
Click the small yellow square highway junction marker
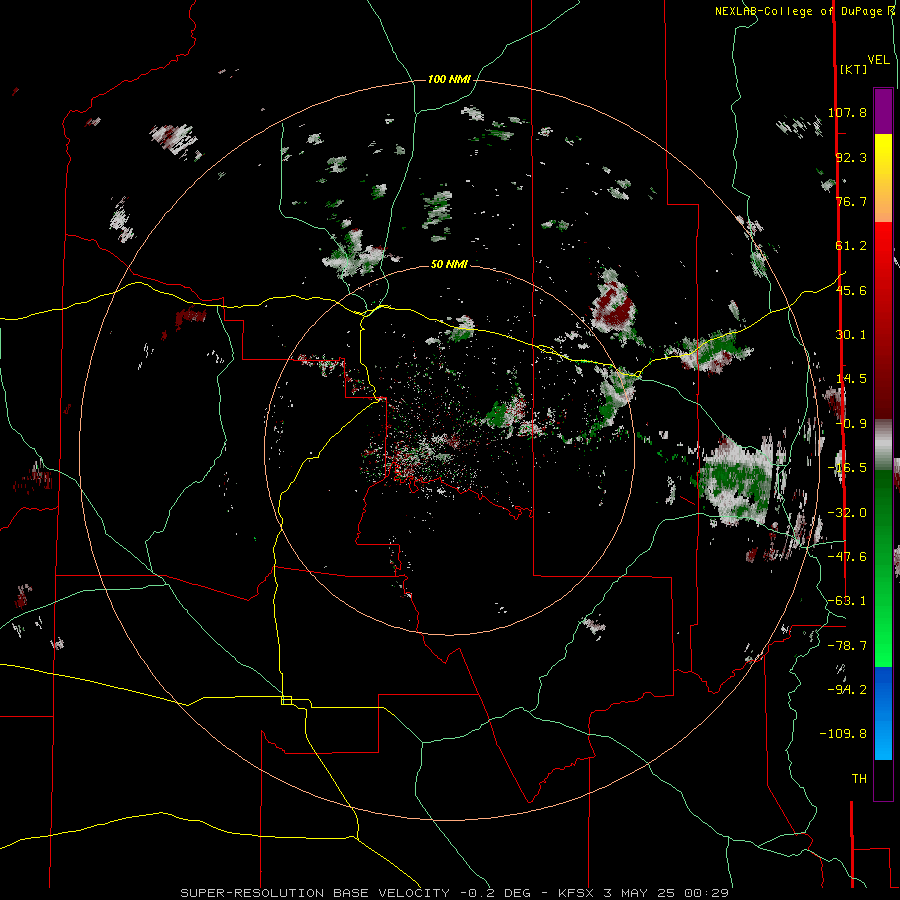(286, 700)
